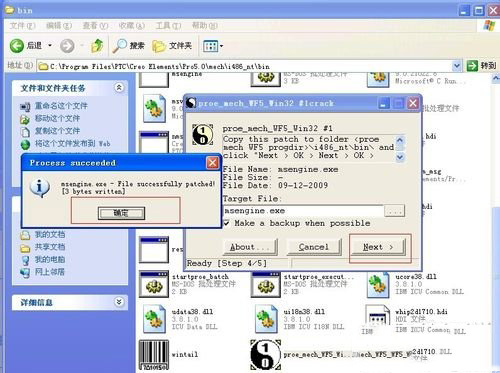The height and width of the screenshot is (373, 500).
Task: Click Next > button in patcher
Action: click(x=379, y=247)
